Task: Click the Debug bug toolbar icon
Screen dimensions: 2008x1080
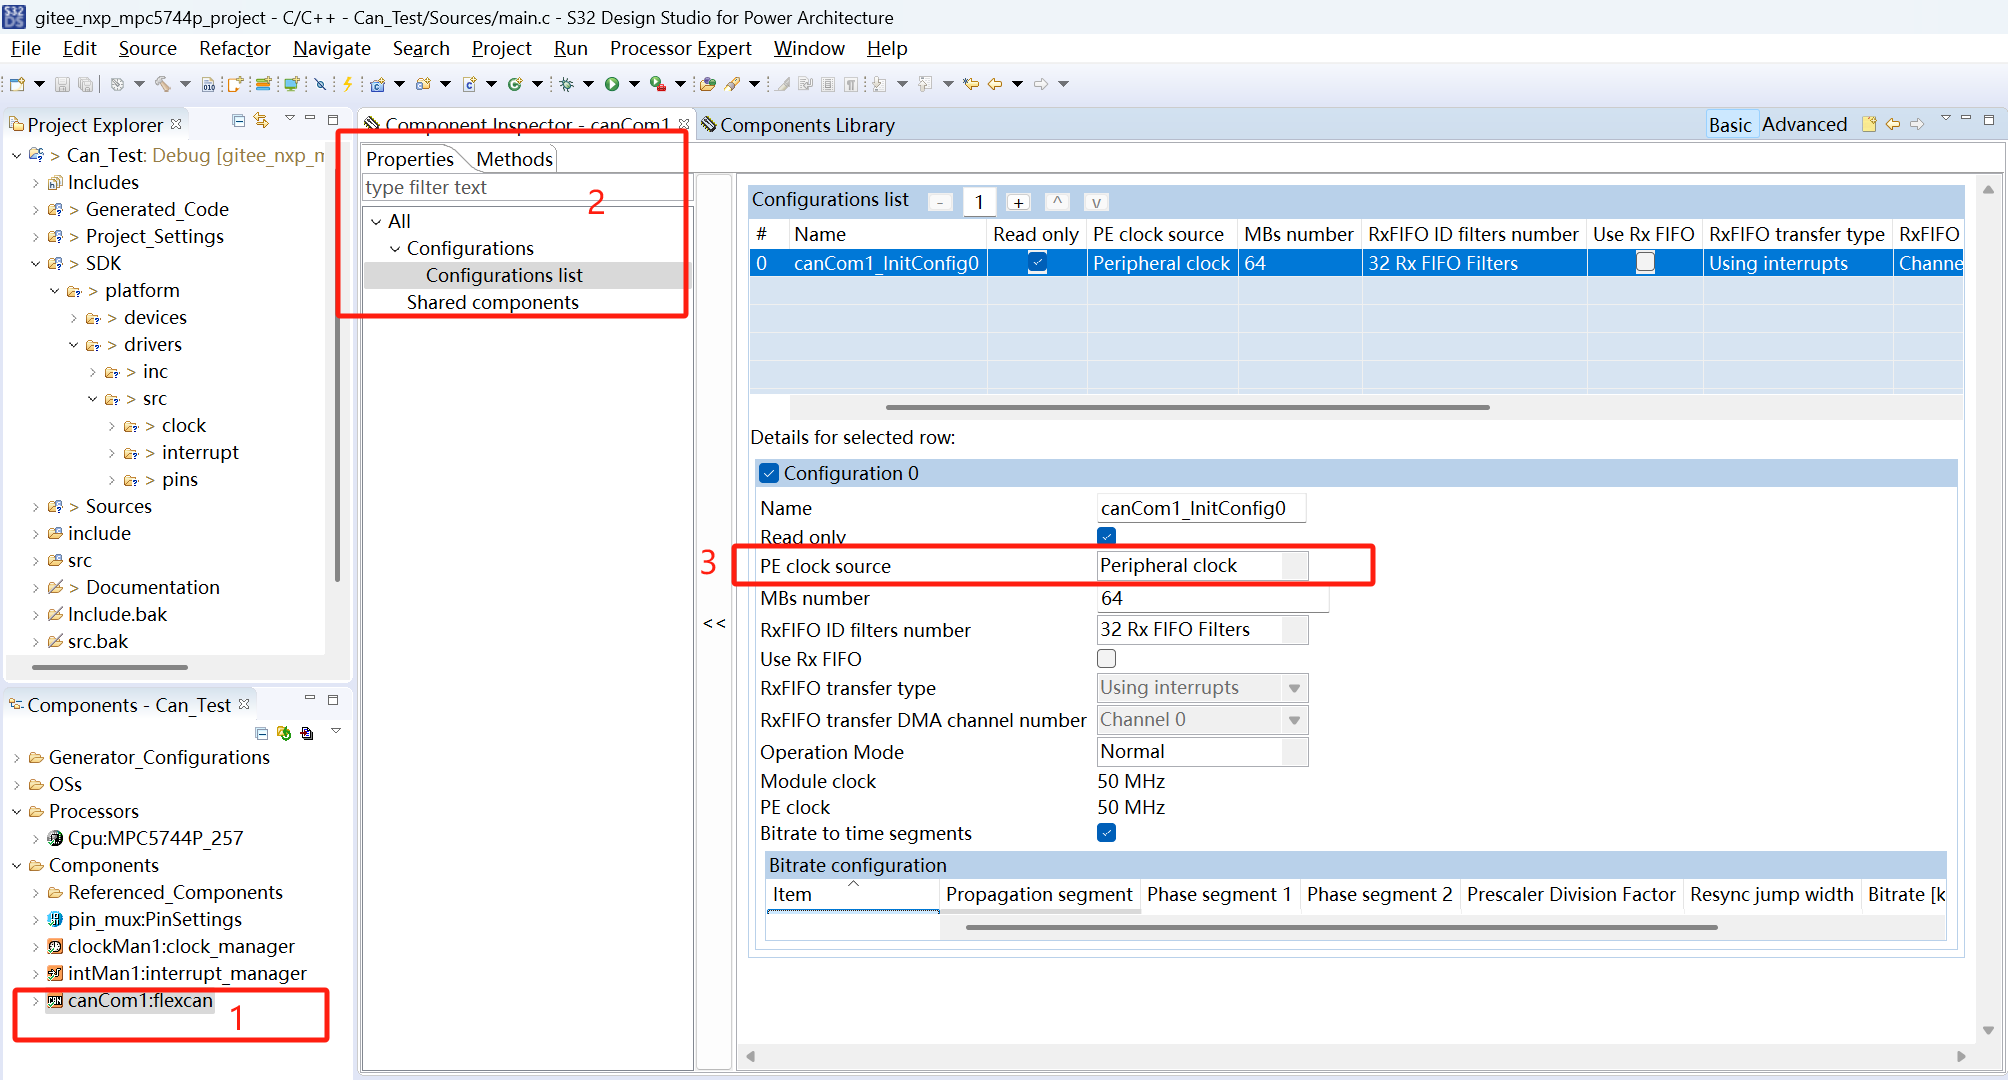Action: pos(567,84)
